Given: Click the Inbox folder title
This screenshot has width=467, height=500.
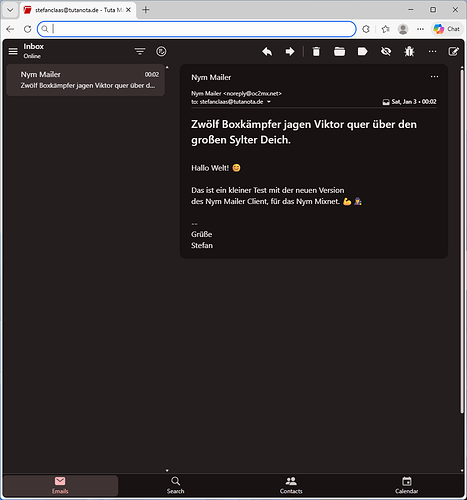Looking at the screenshot, I should [x=33, y=46].
